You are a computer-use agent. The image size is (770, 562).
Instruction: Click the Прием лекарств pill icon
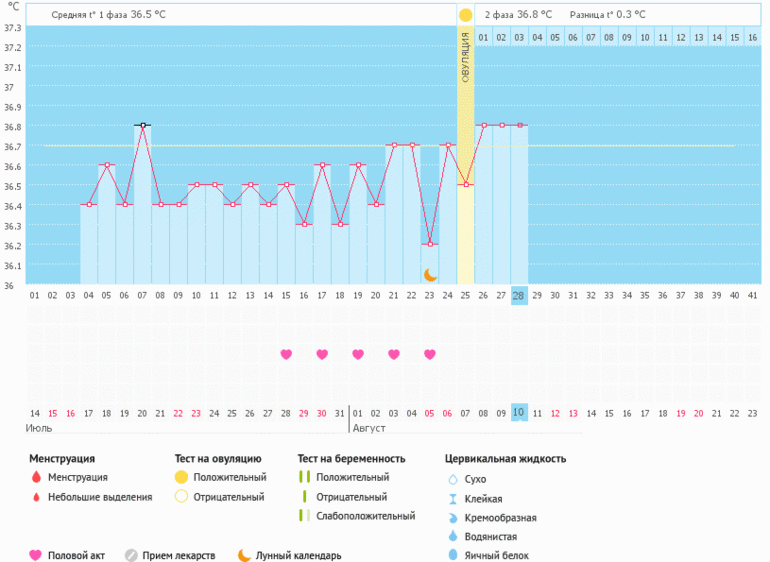[x=131, y=556]
